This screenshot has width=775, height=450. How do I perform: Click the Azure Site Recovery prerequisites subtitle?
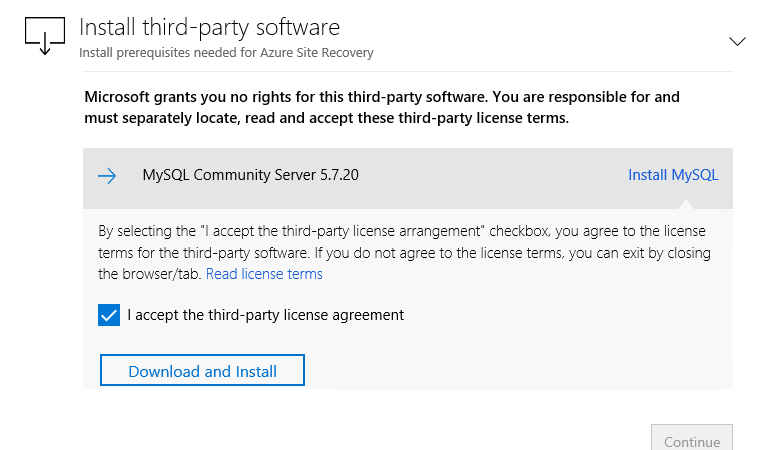(x=226, y=52)
